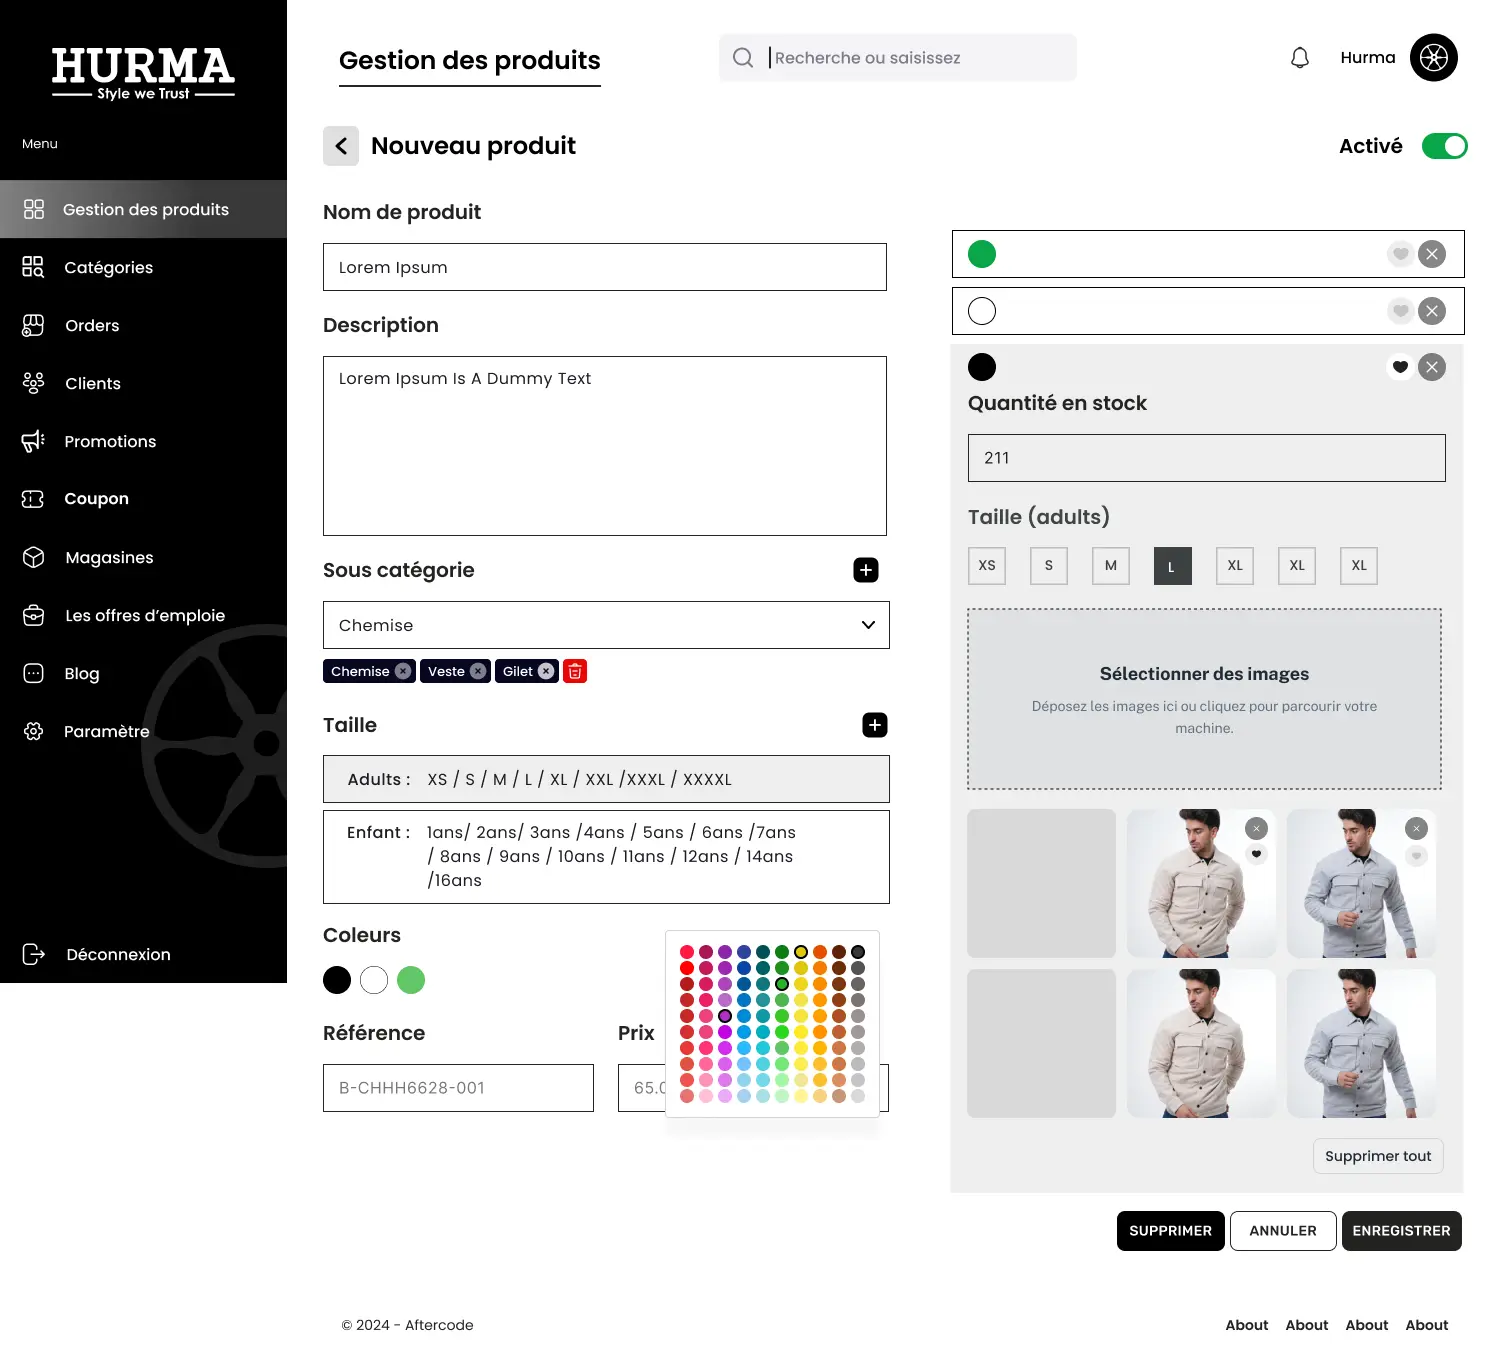The image size is (1512, 1353).
Task: Select size L in Taille (adults)
Action: (1172, 566)
